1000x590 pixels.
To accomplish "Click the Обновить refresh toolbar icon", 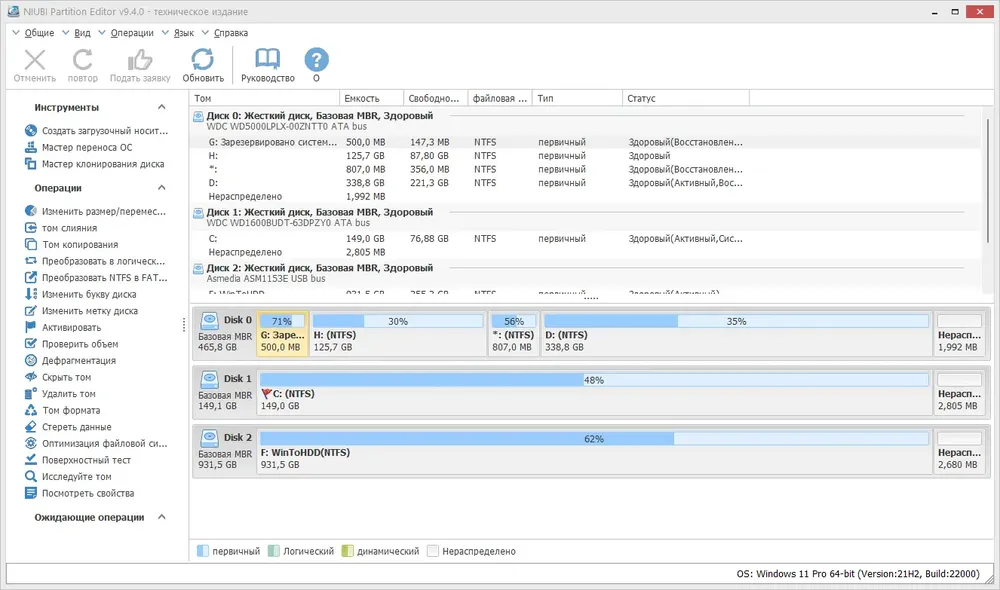I will (203, 60).
